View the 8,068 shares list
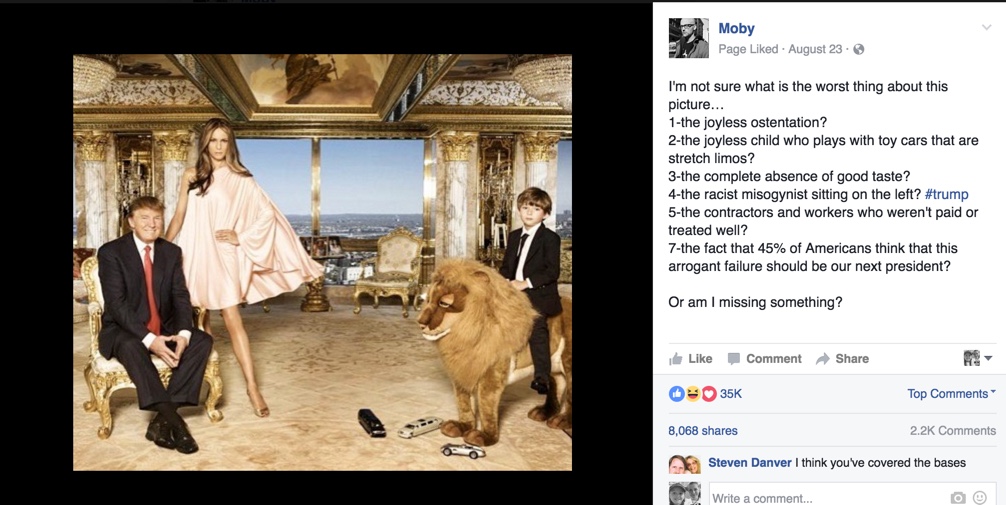 point(703,431)
